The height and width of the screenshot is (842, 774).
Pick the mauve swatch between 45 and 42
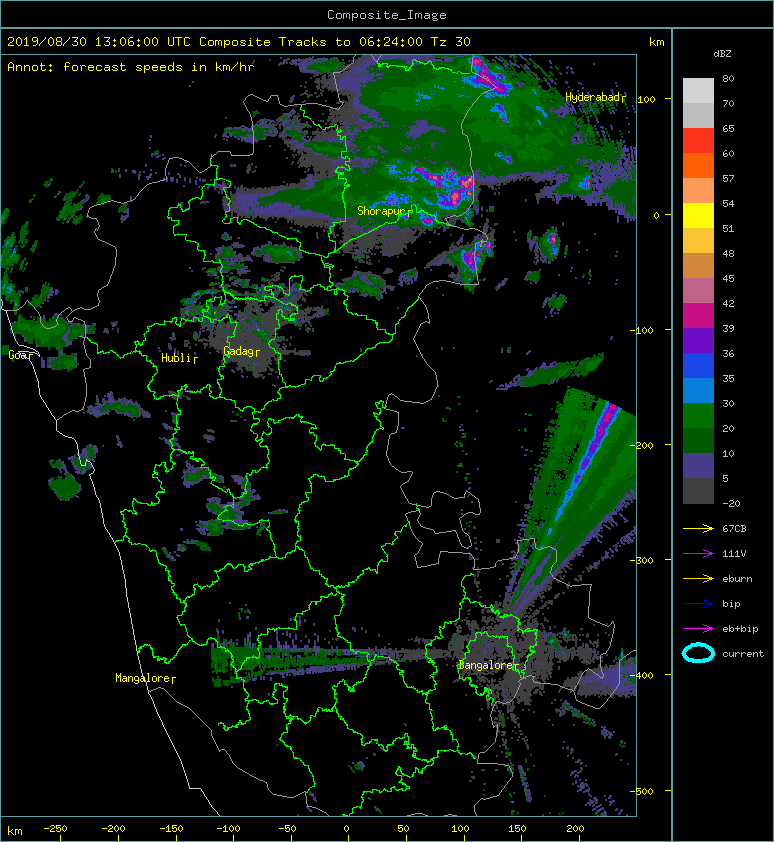(698, 291)
